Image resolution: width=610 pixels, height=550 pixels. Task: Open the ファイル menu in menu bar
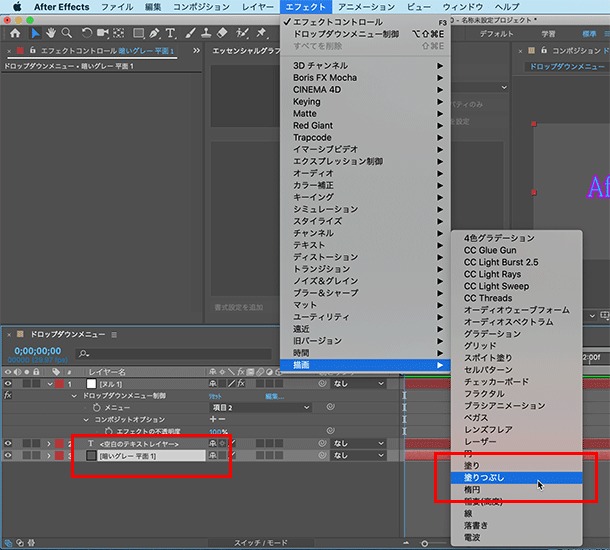coord(117,7)
